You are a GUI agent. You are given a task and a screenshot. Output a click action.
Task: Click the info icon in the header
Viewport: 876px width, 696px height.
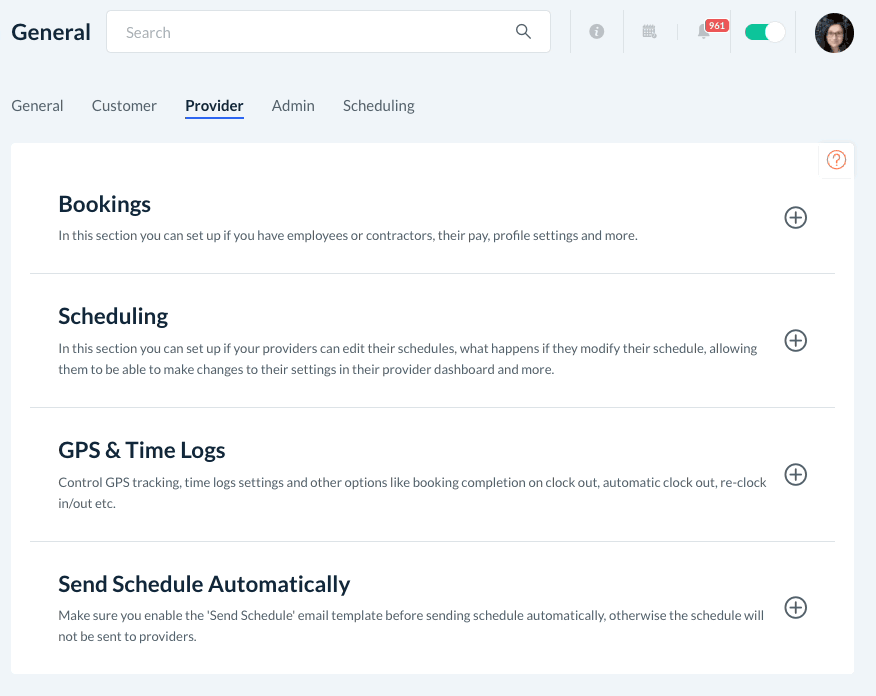(597, 32)
